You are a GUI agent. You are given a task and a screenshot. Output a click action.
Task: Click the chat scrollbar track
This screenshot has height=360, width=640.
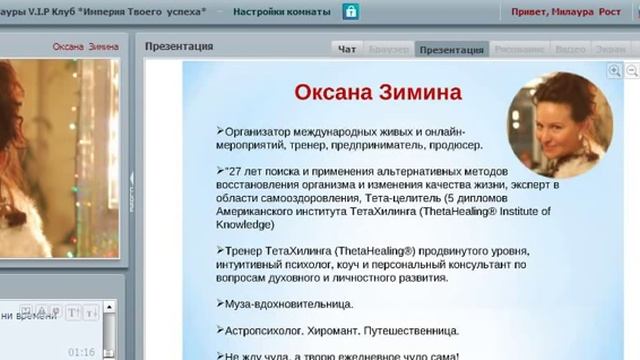pos(109,331)
